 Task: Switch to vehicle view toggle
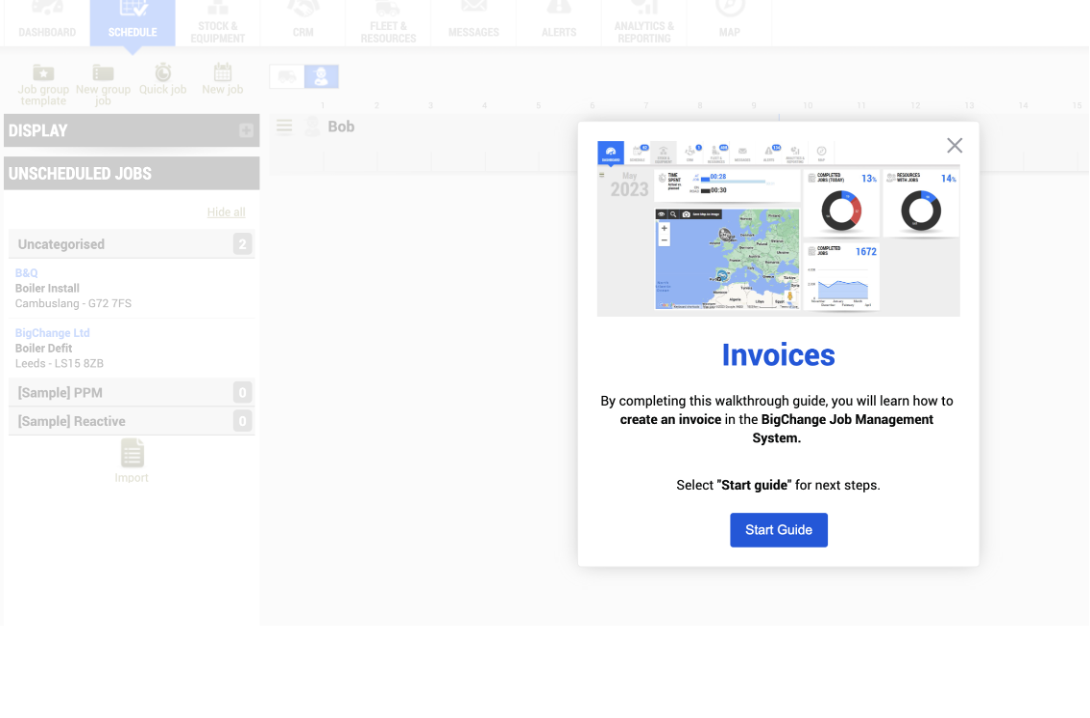(x=287, y=76)
